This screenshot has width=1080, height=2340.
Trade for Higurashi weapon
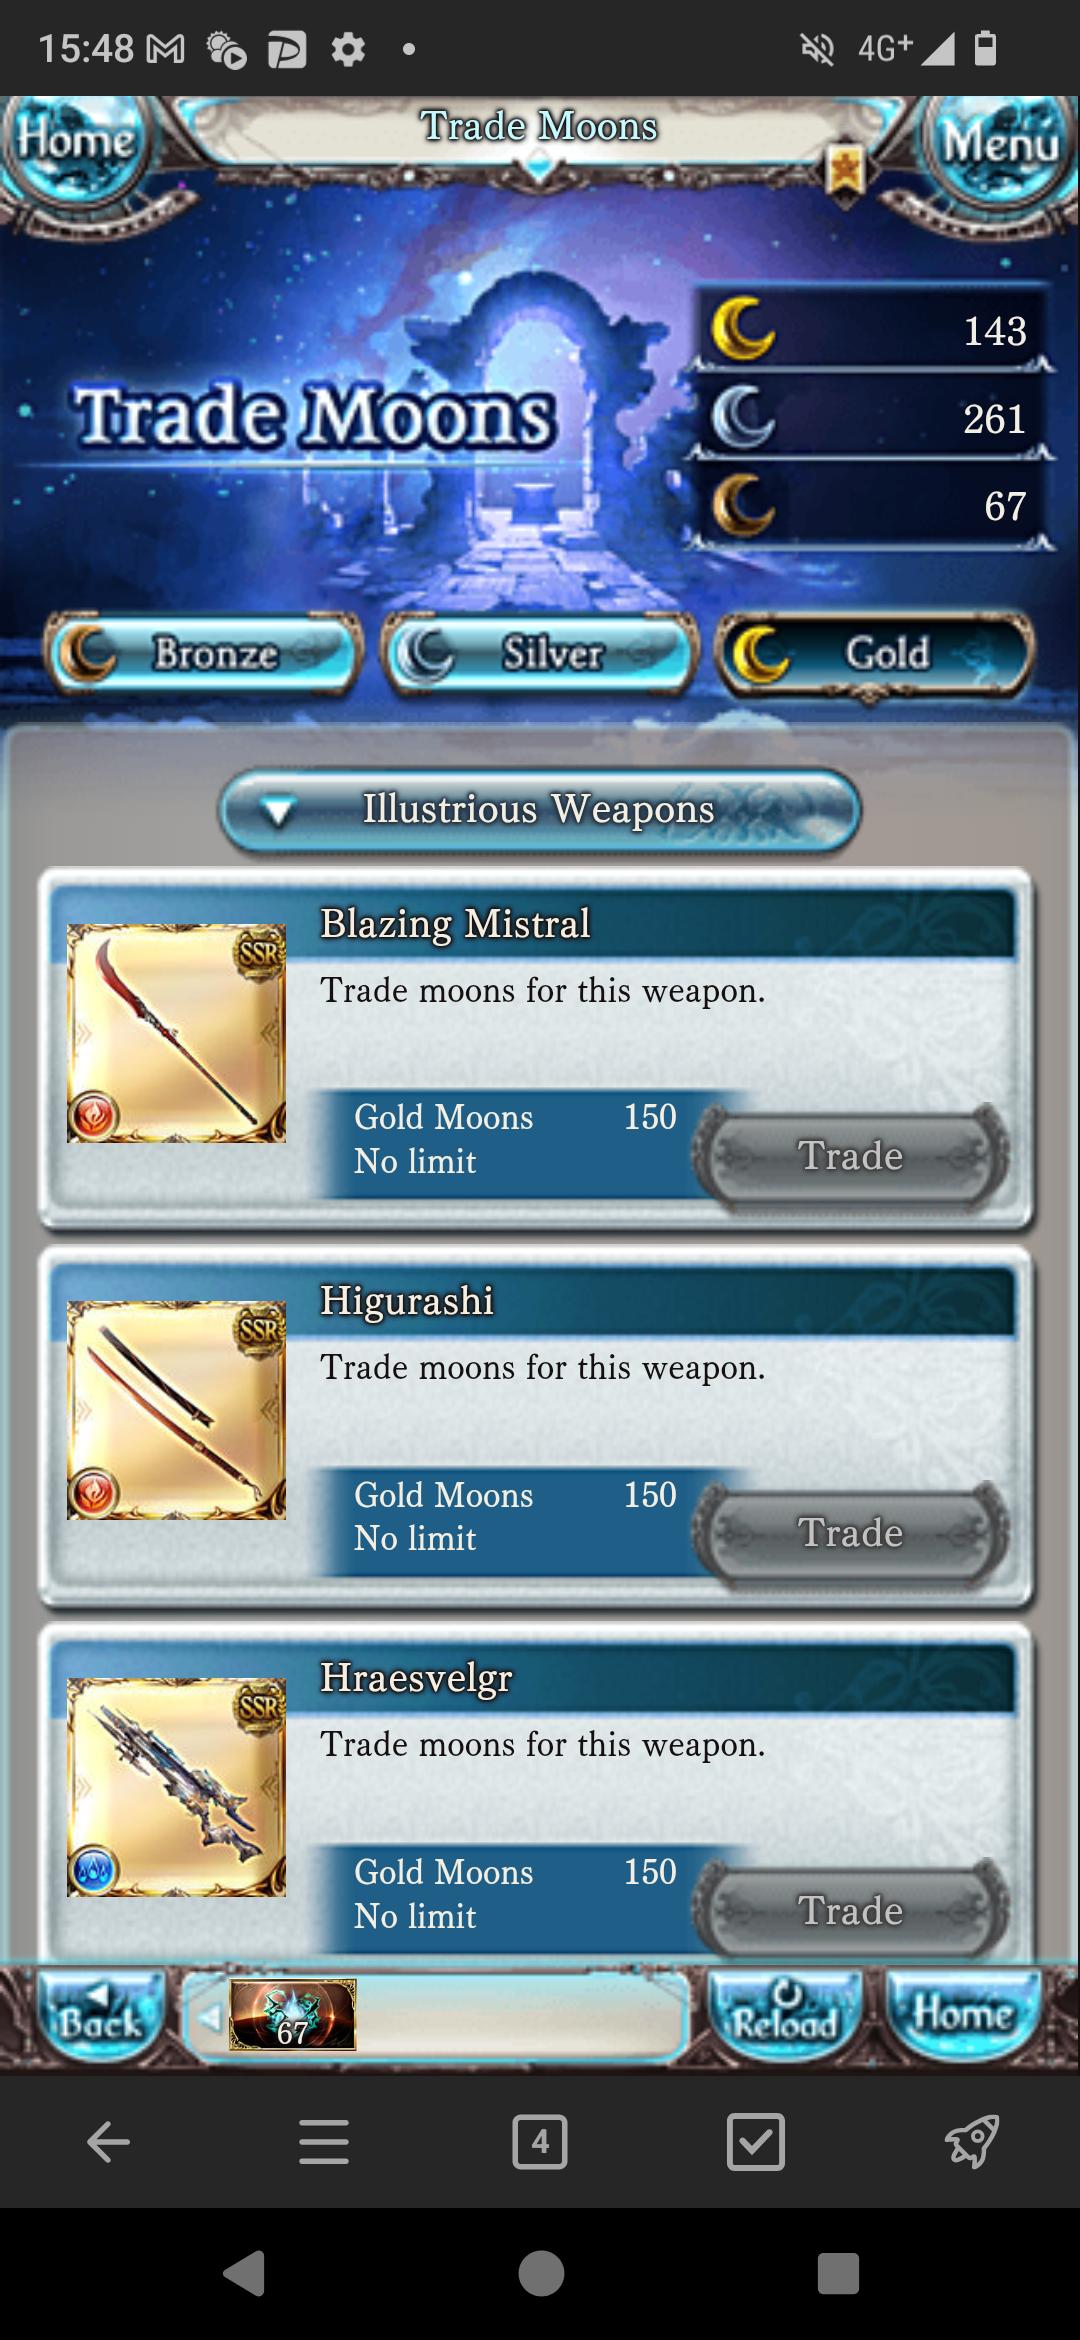851,1533
